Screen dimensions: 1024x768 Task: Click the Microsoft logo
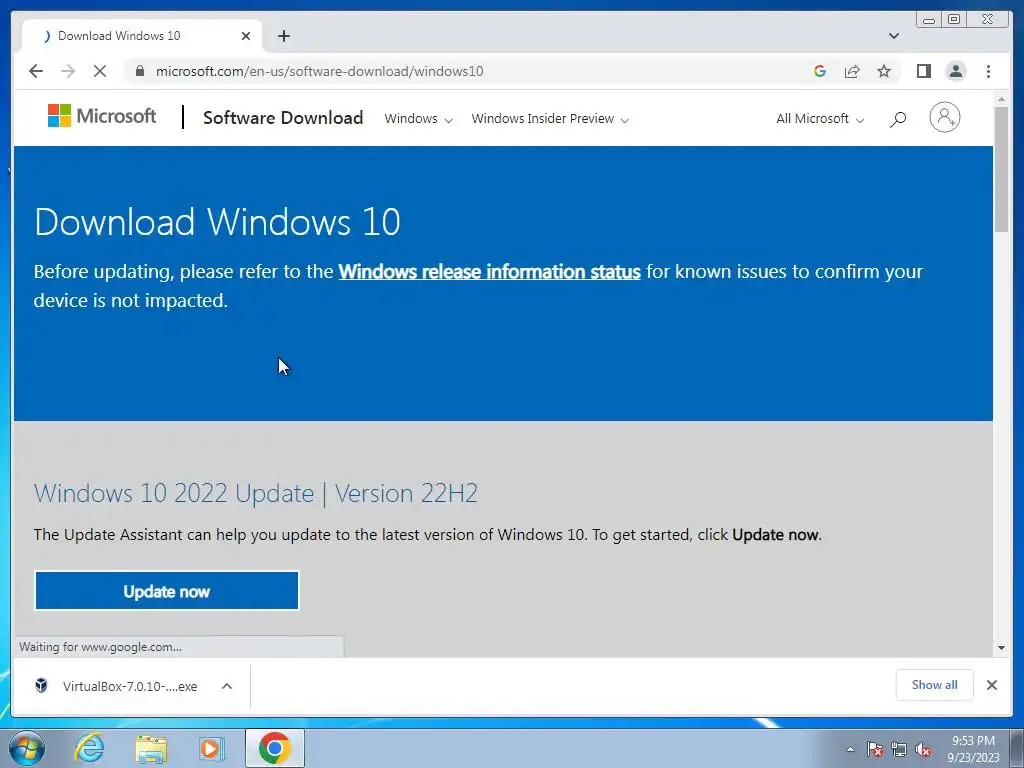[x=102, y=116]
